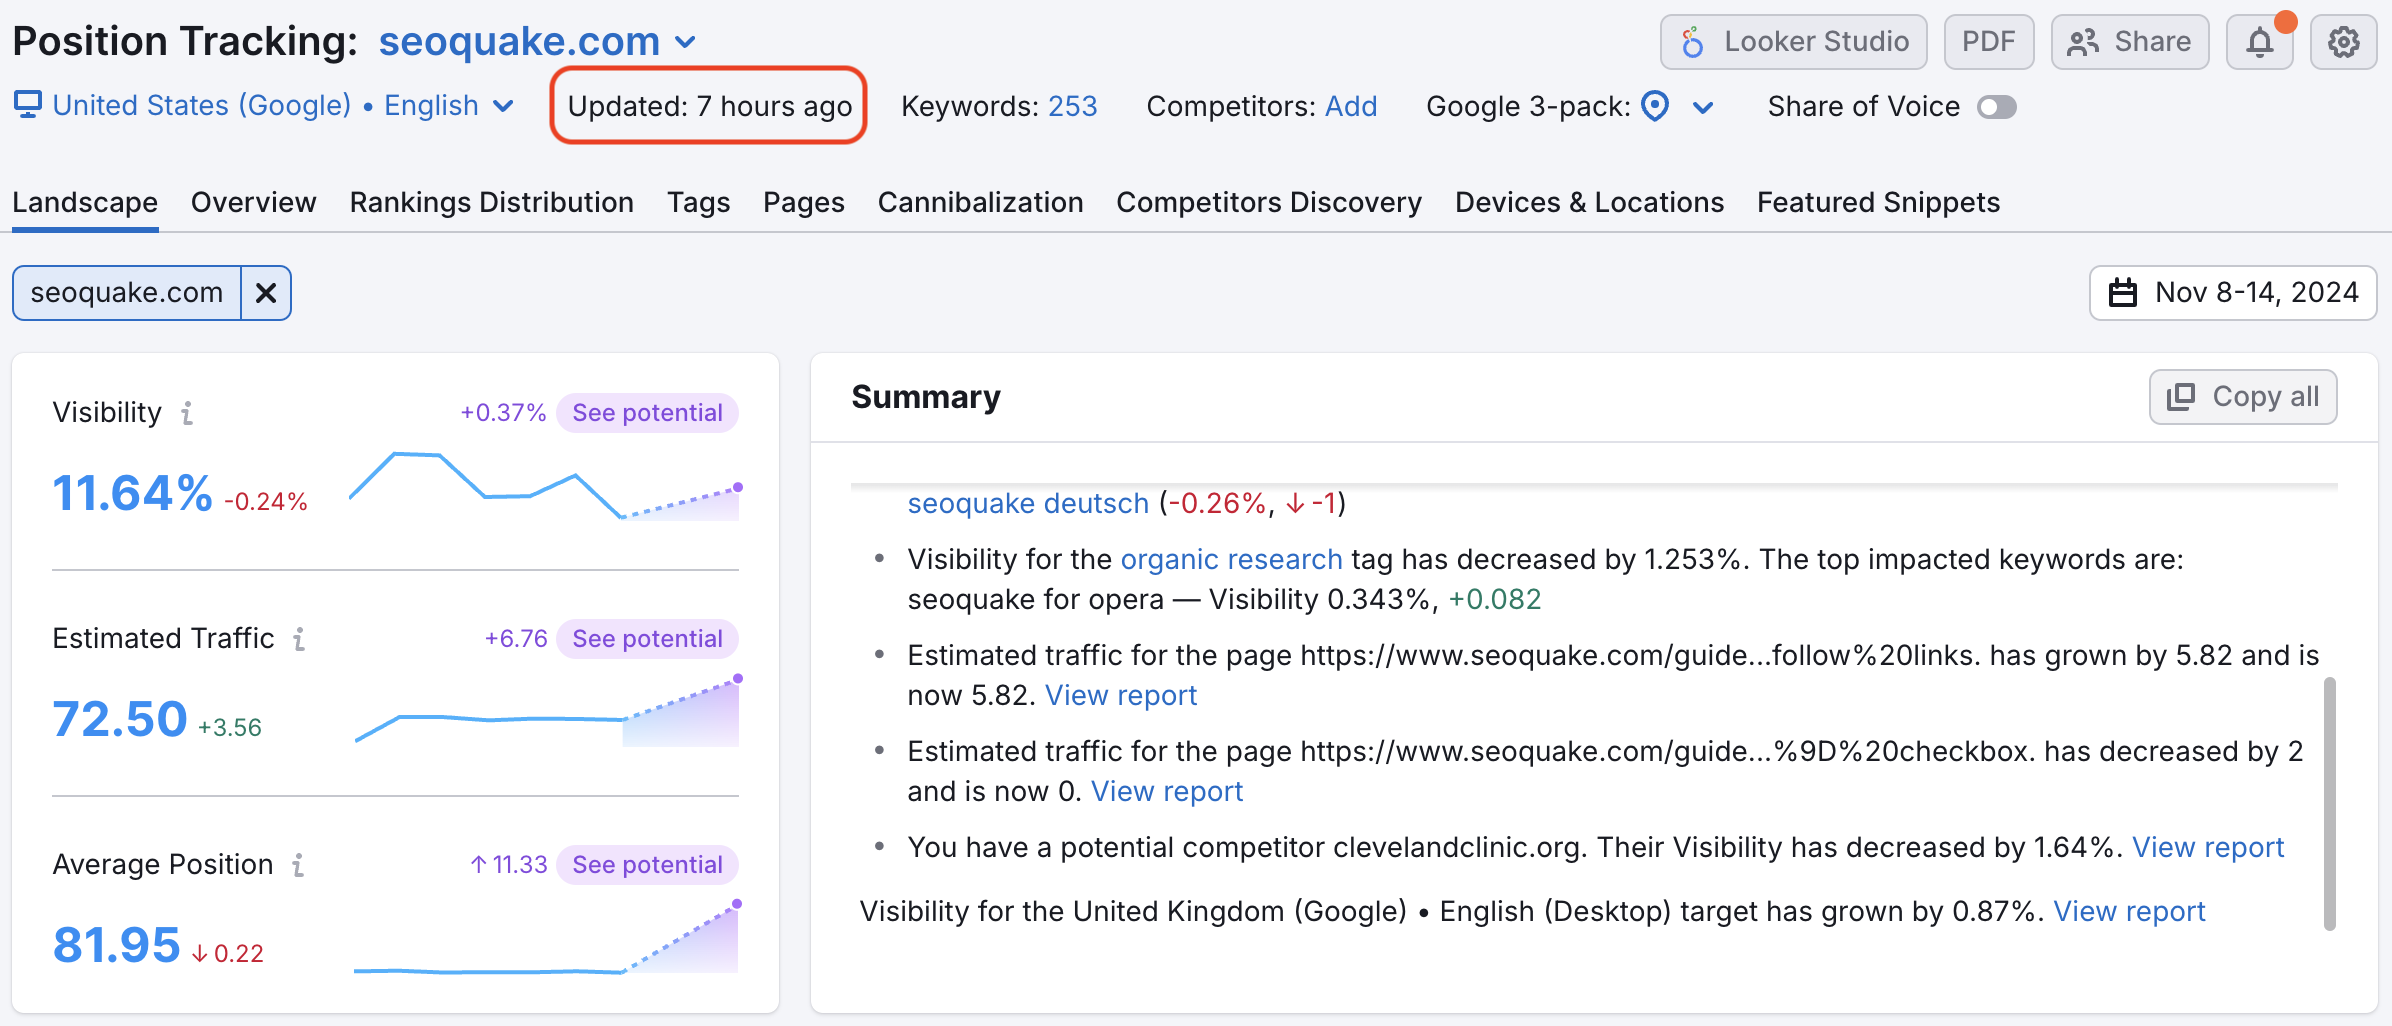Click the Average Position trend chart
The width and height of the screenshot is (2392, 1026).
547,937
